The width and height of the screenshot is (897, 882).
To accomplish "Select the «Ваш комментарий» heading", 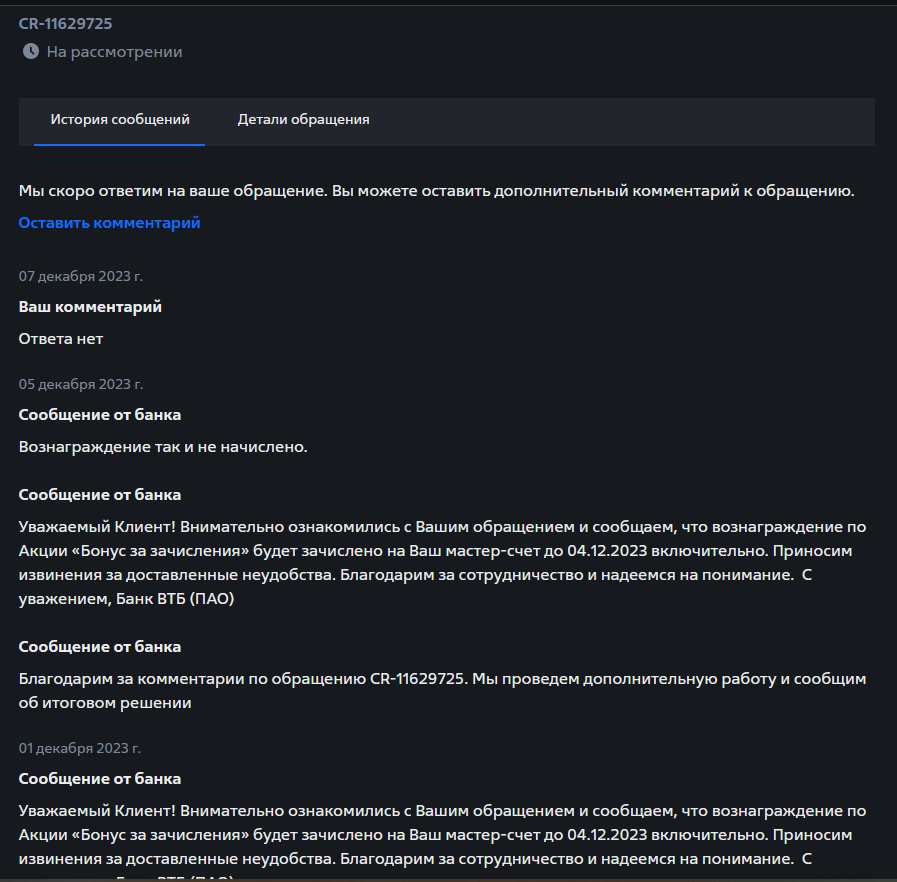I will (x=90, y=307).
